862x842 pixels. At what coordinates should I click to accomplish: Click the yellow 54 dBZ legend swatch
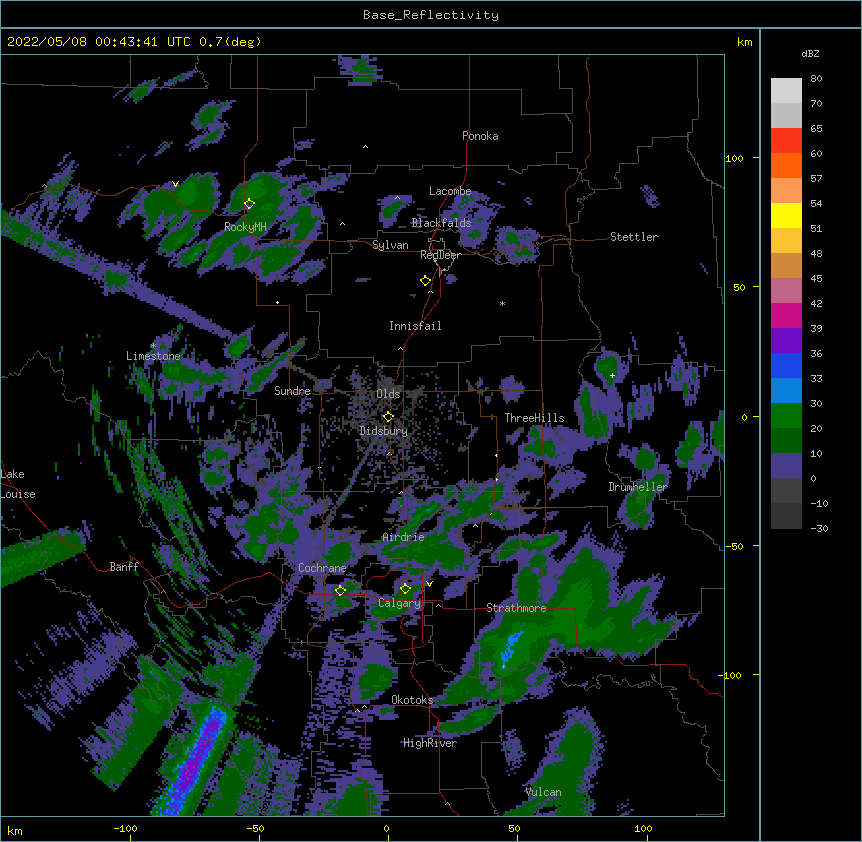click(786, 215)
